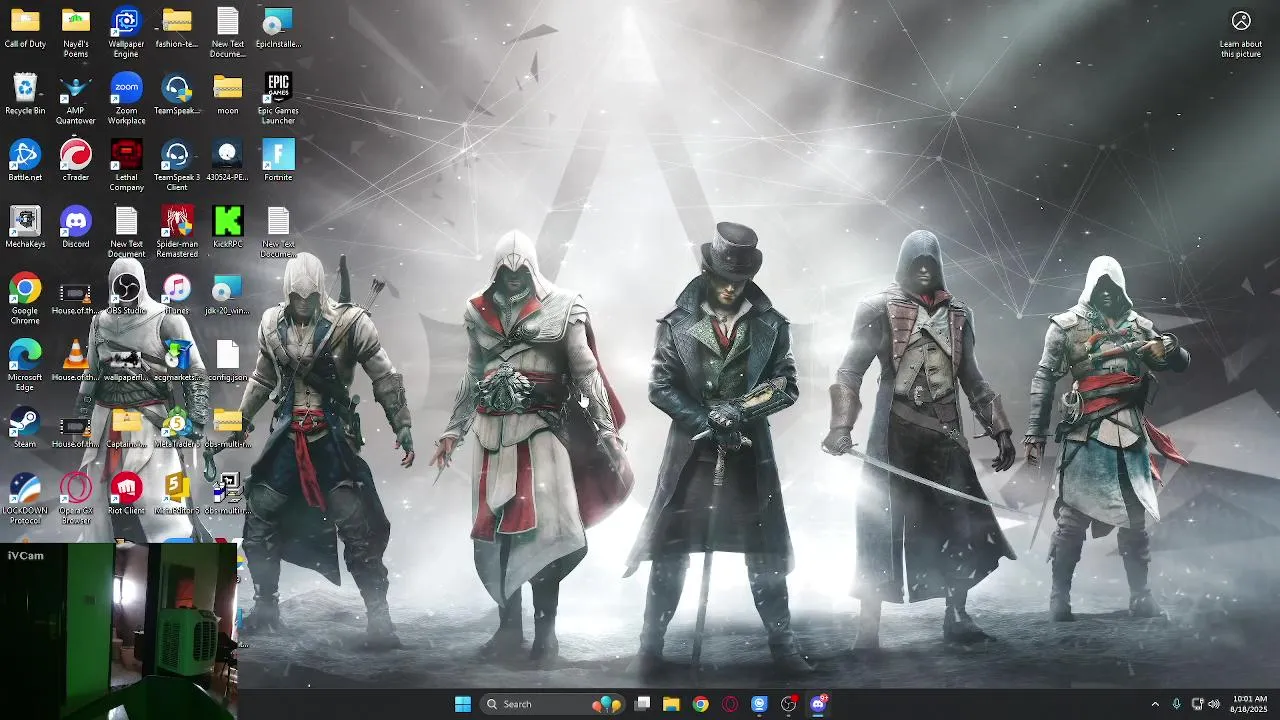The width and height of the screenshot is (1280, 720).
Task: Launch LOCKDOWN Protocol shortcut
Action: pyautogui.click(x=25, y=500)
